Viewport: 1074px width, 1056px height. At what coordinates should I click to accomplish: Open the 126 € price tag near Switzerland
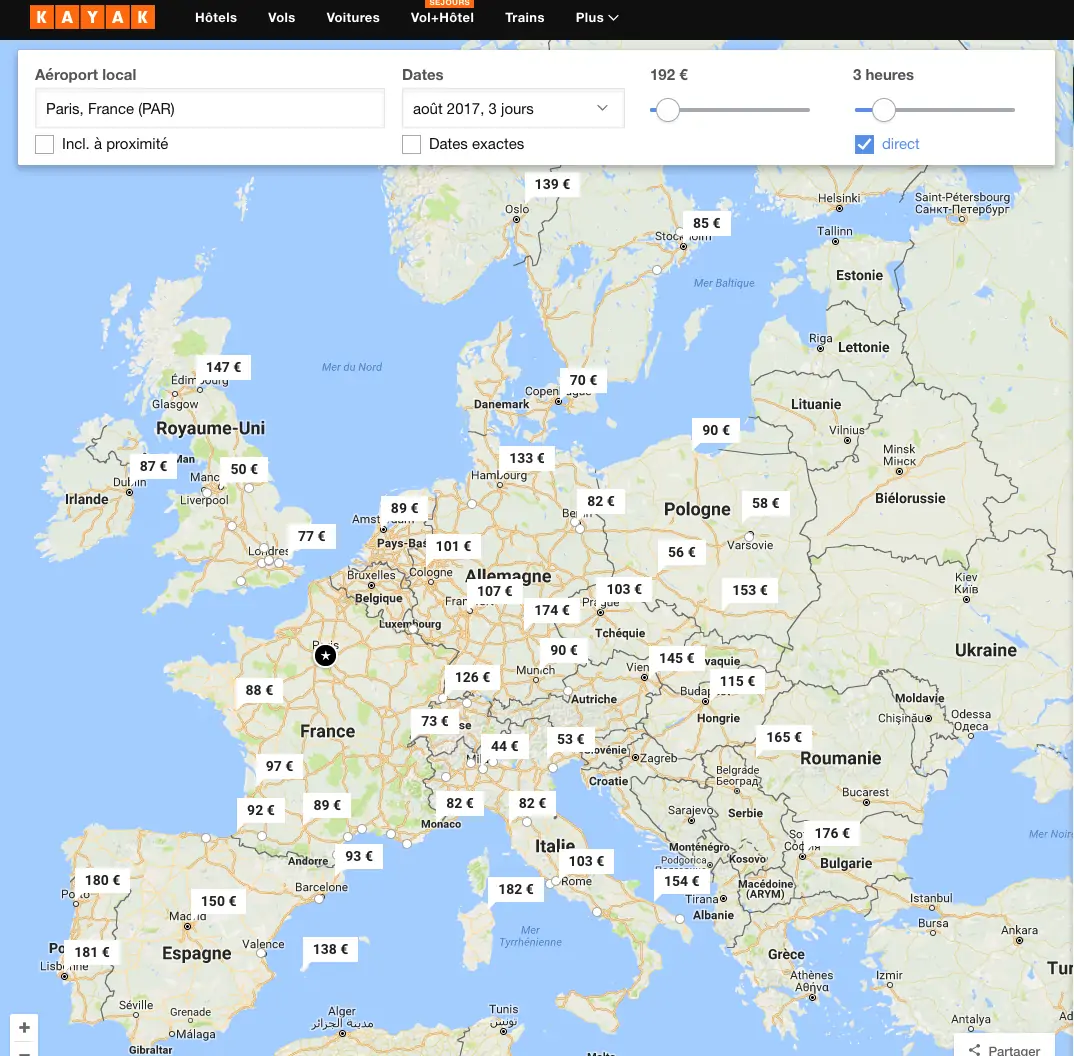[473, 677]
